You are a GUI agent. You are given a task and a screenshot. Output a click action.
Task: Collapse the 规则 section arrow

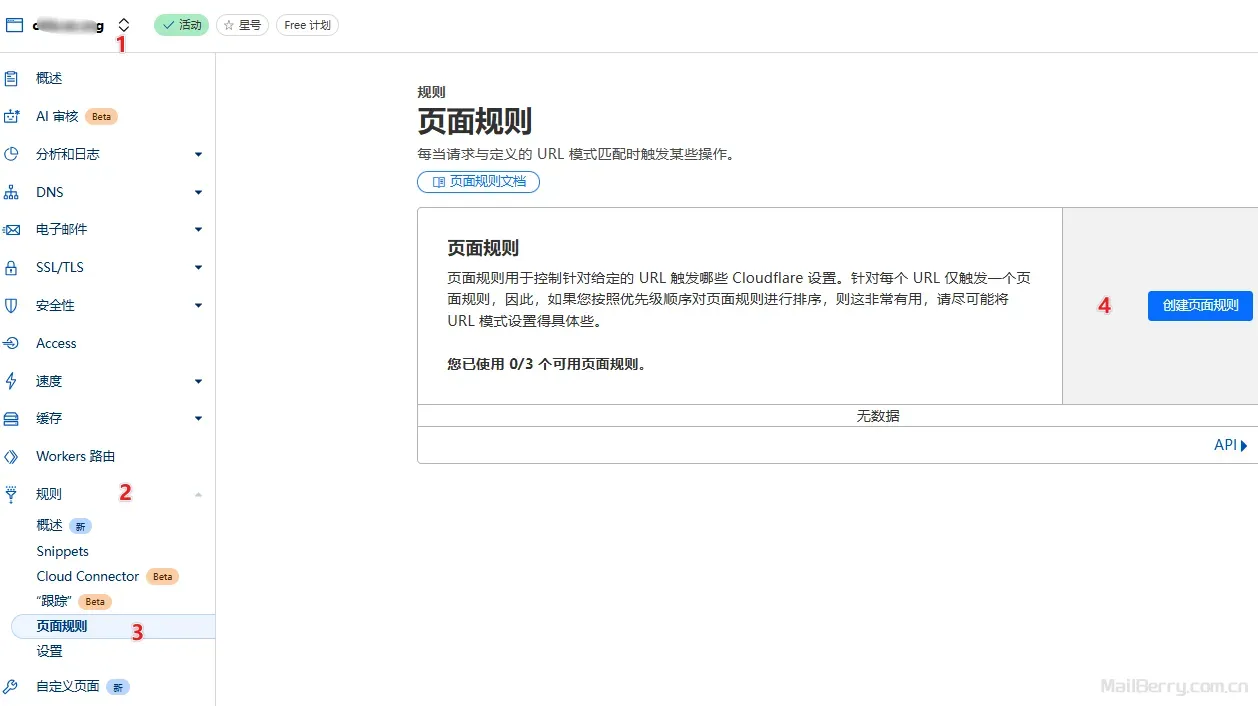pos(198,494)
